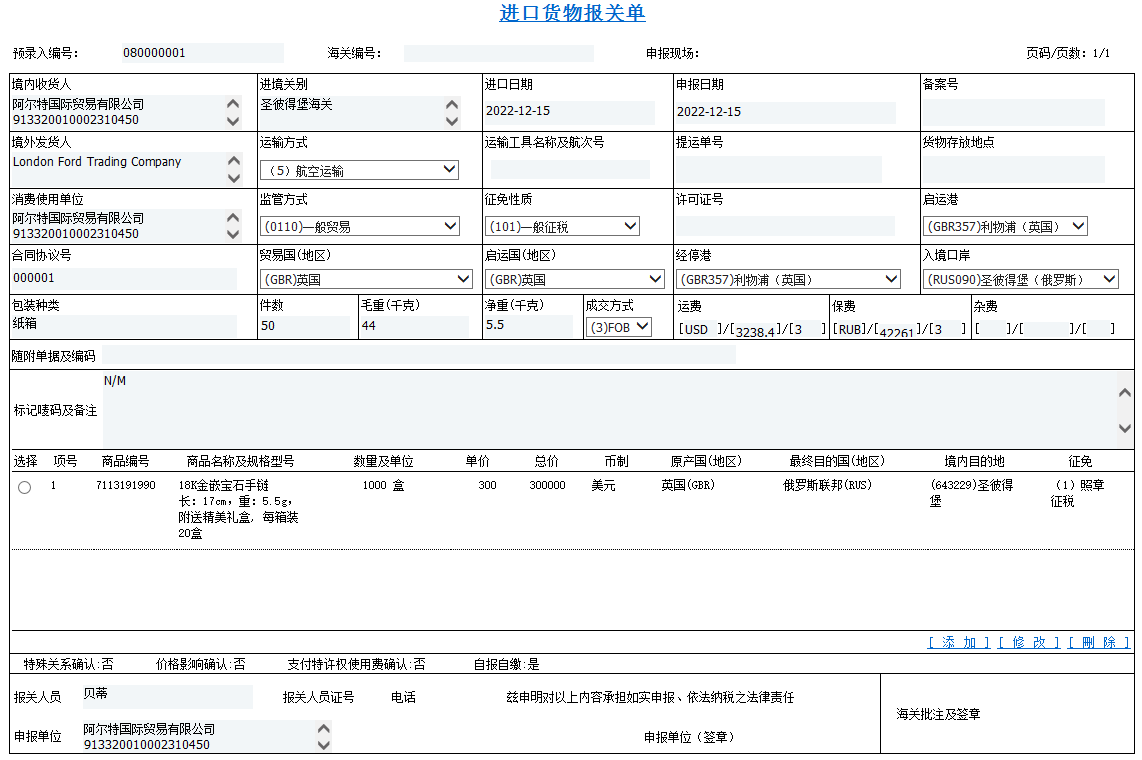Expand the 征免性质 dropdown
The width and height of the screenshot is (1142, 760).
click(x=562, y=227)
